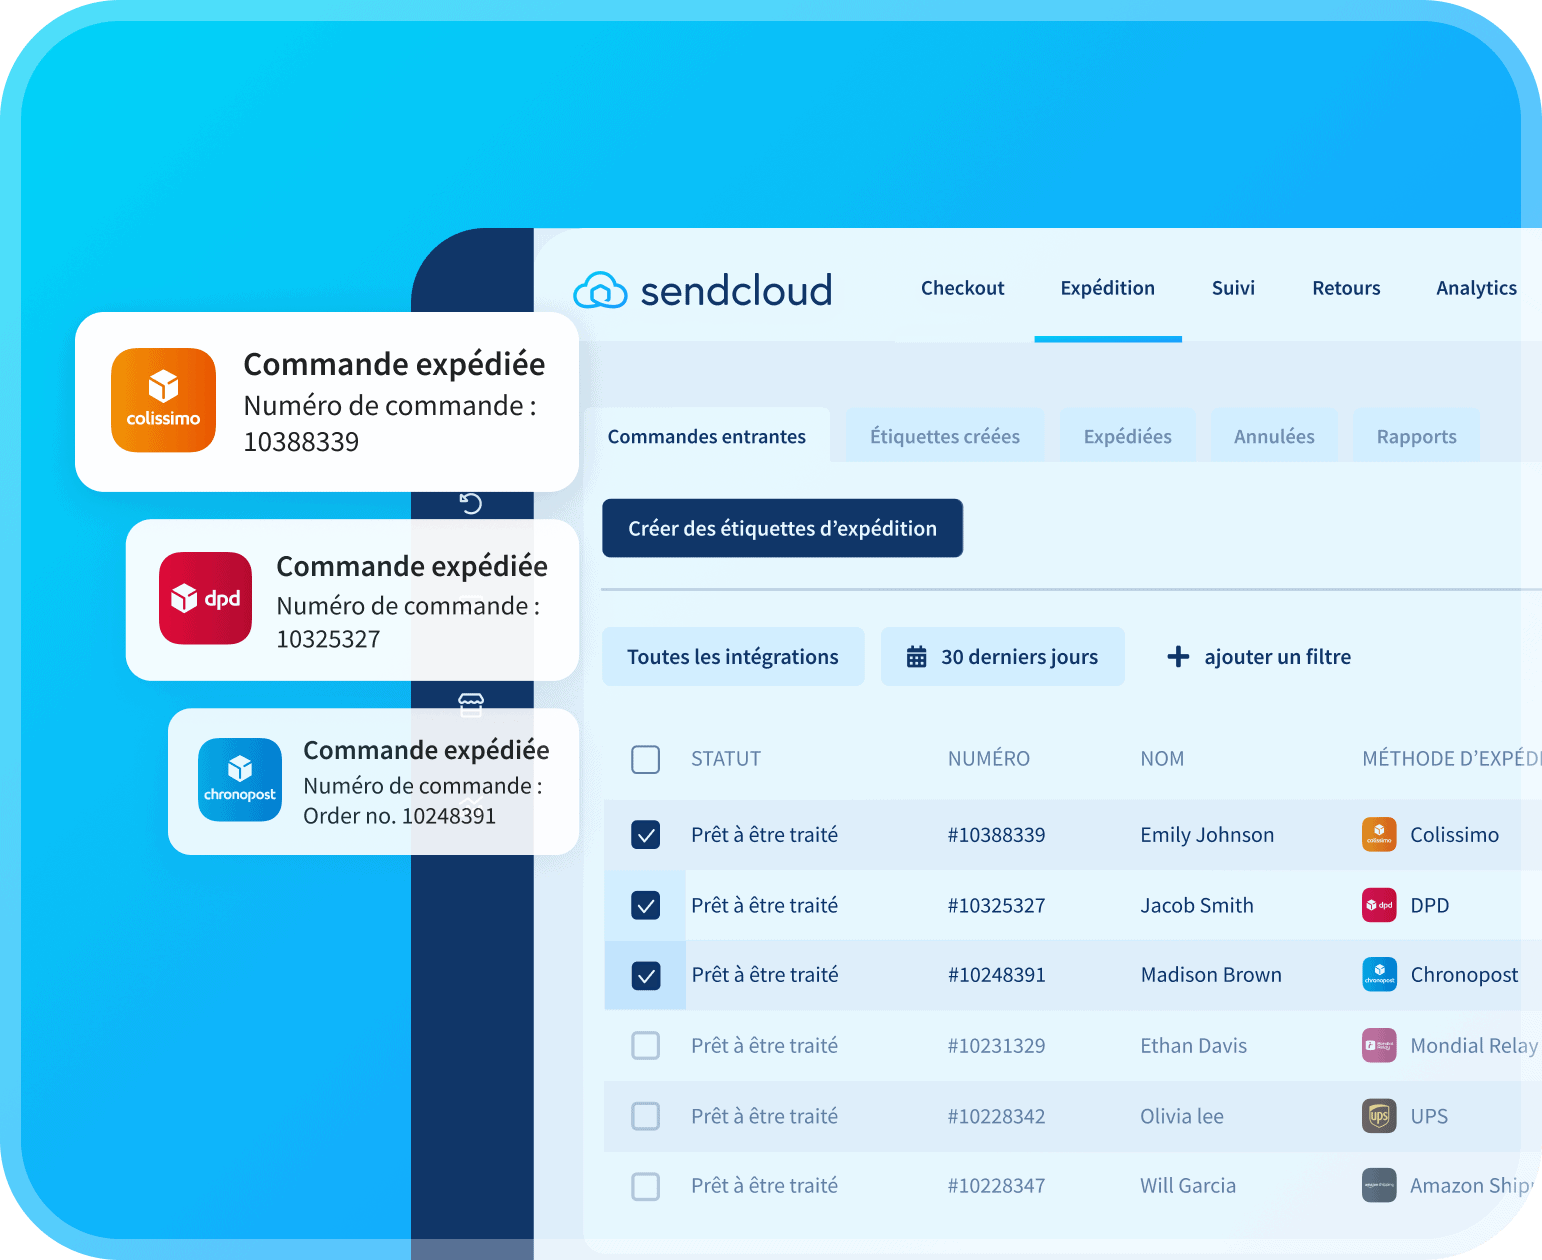Click the name Emily Johnson
This screenshot has width=1542, height=1260.
[x=1207, y=835]
